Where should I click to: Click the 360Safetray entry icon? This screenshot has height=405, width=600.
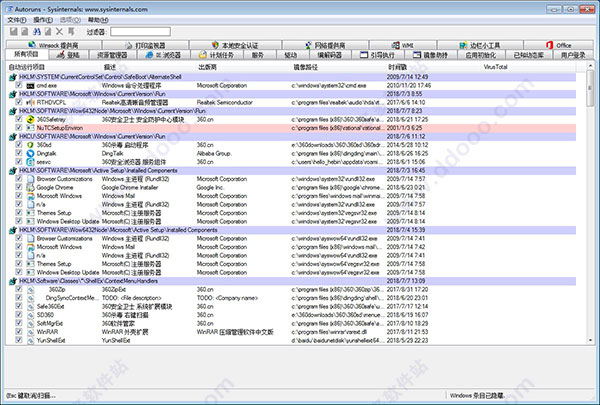(30, 119)
